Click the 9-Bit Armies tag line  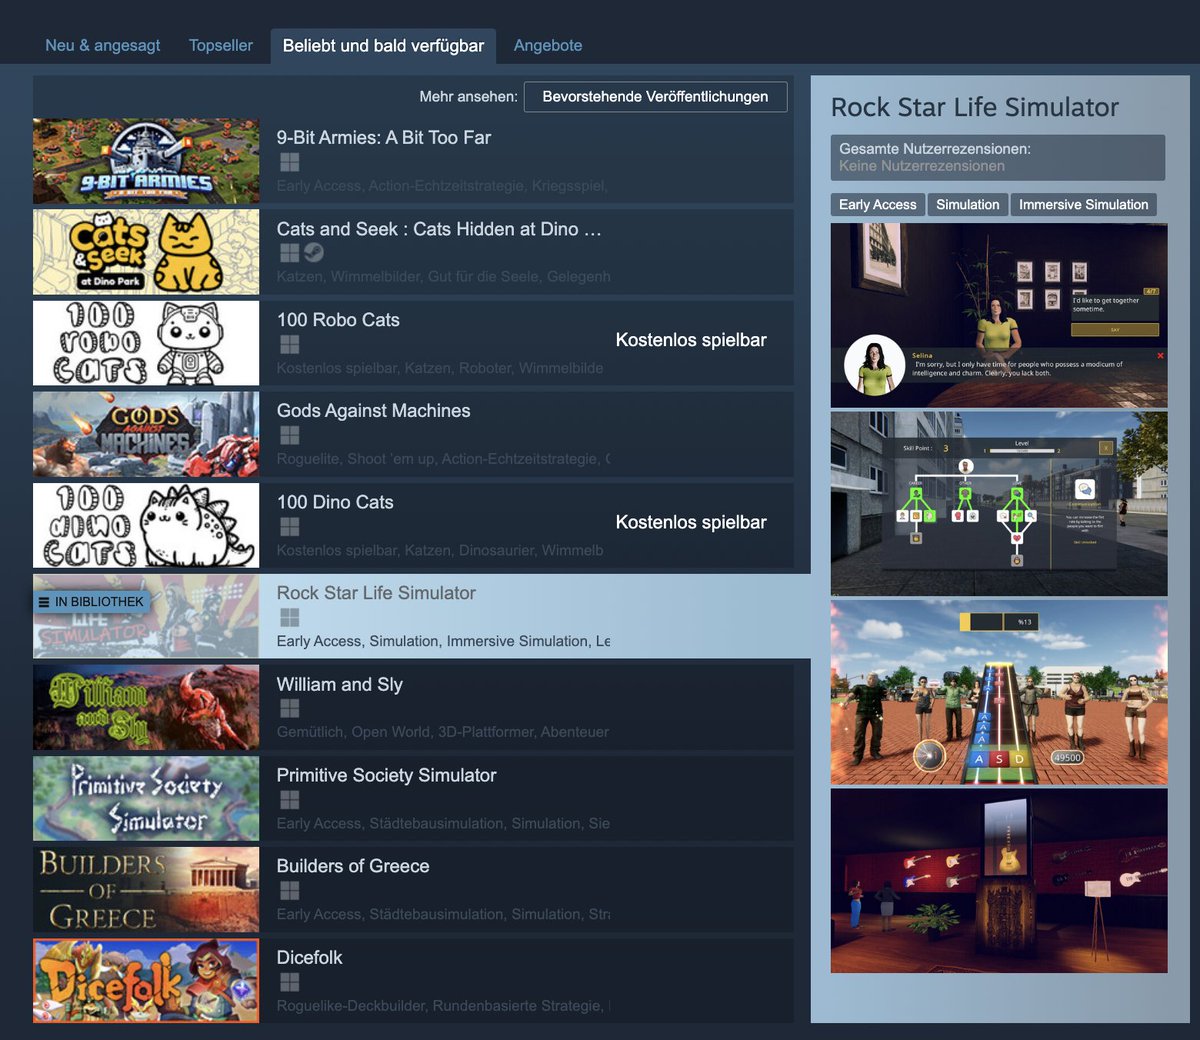pyautogui.click(x=442, y=186)
